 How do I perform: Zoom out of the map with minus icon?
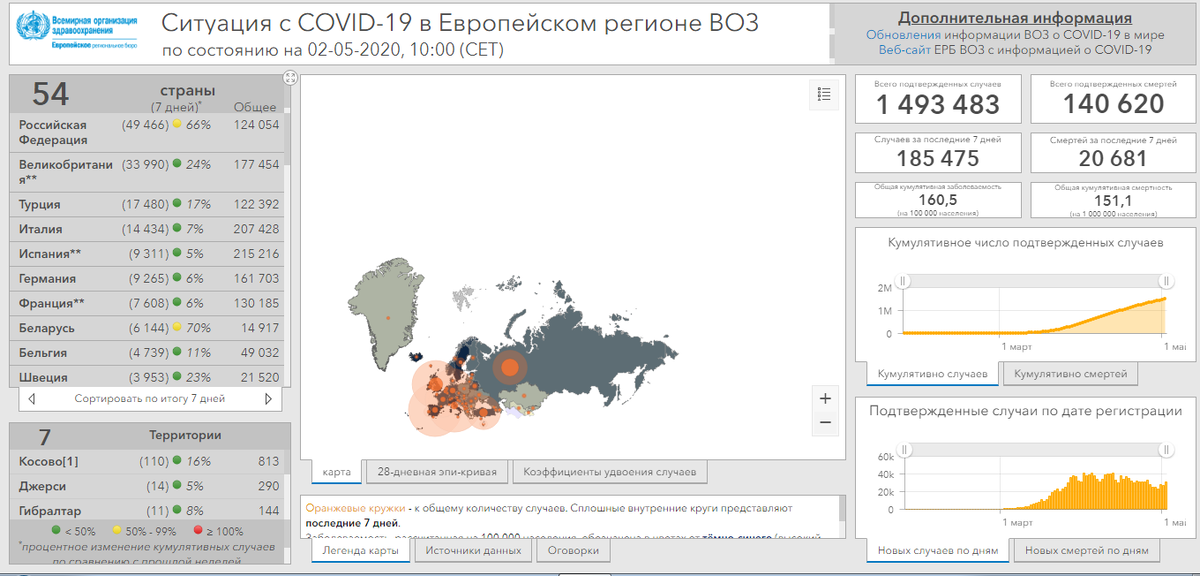point(824,421)
